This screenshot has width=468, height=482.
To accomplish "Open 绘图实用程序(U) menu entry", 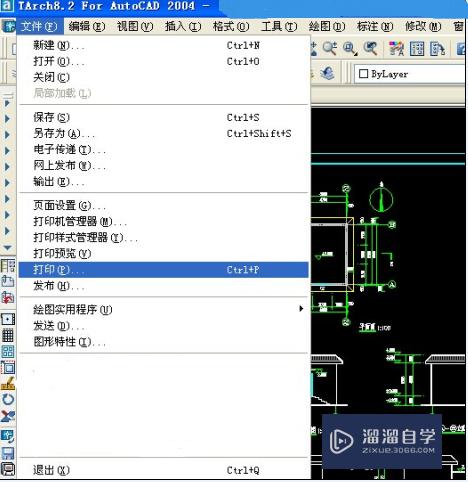I will pos(163,309).
